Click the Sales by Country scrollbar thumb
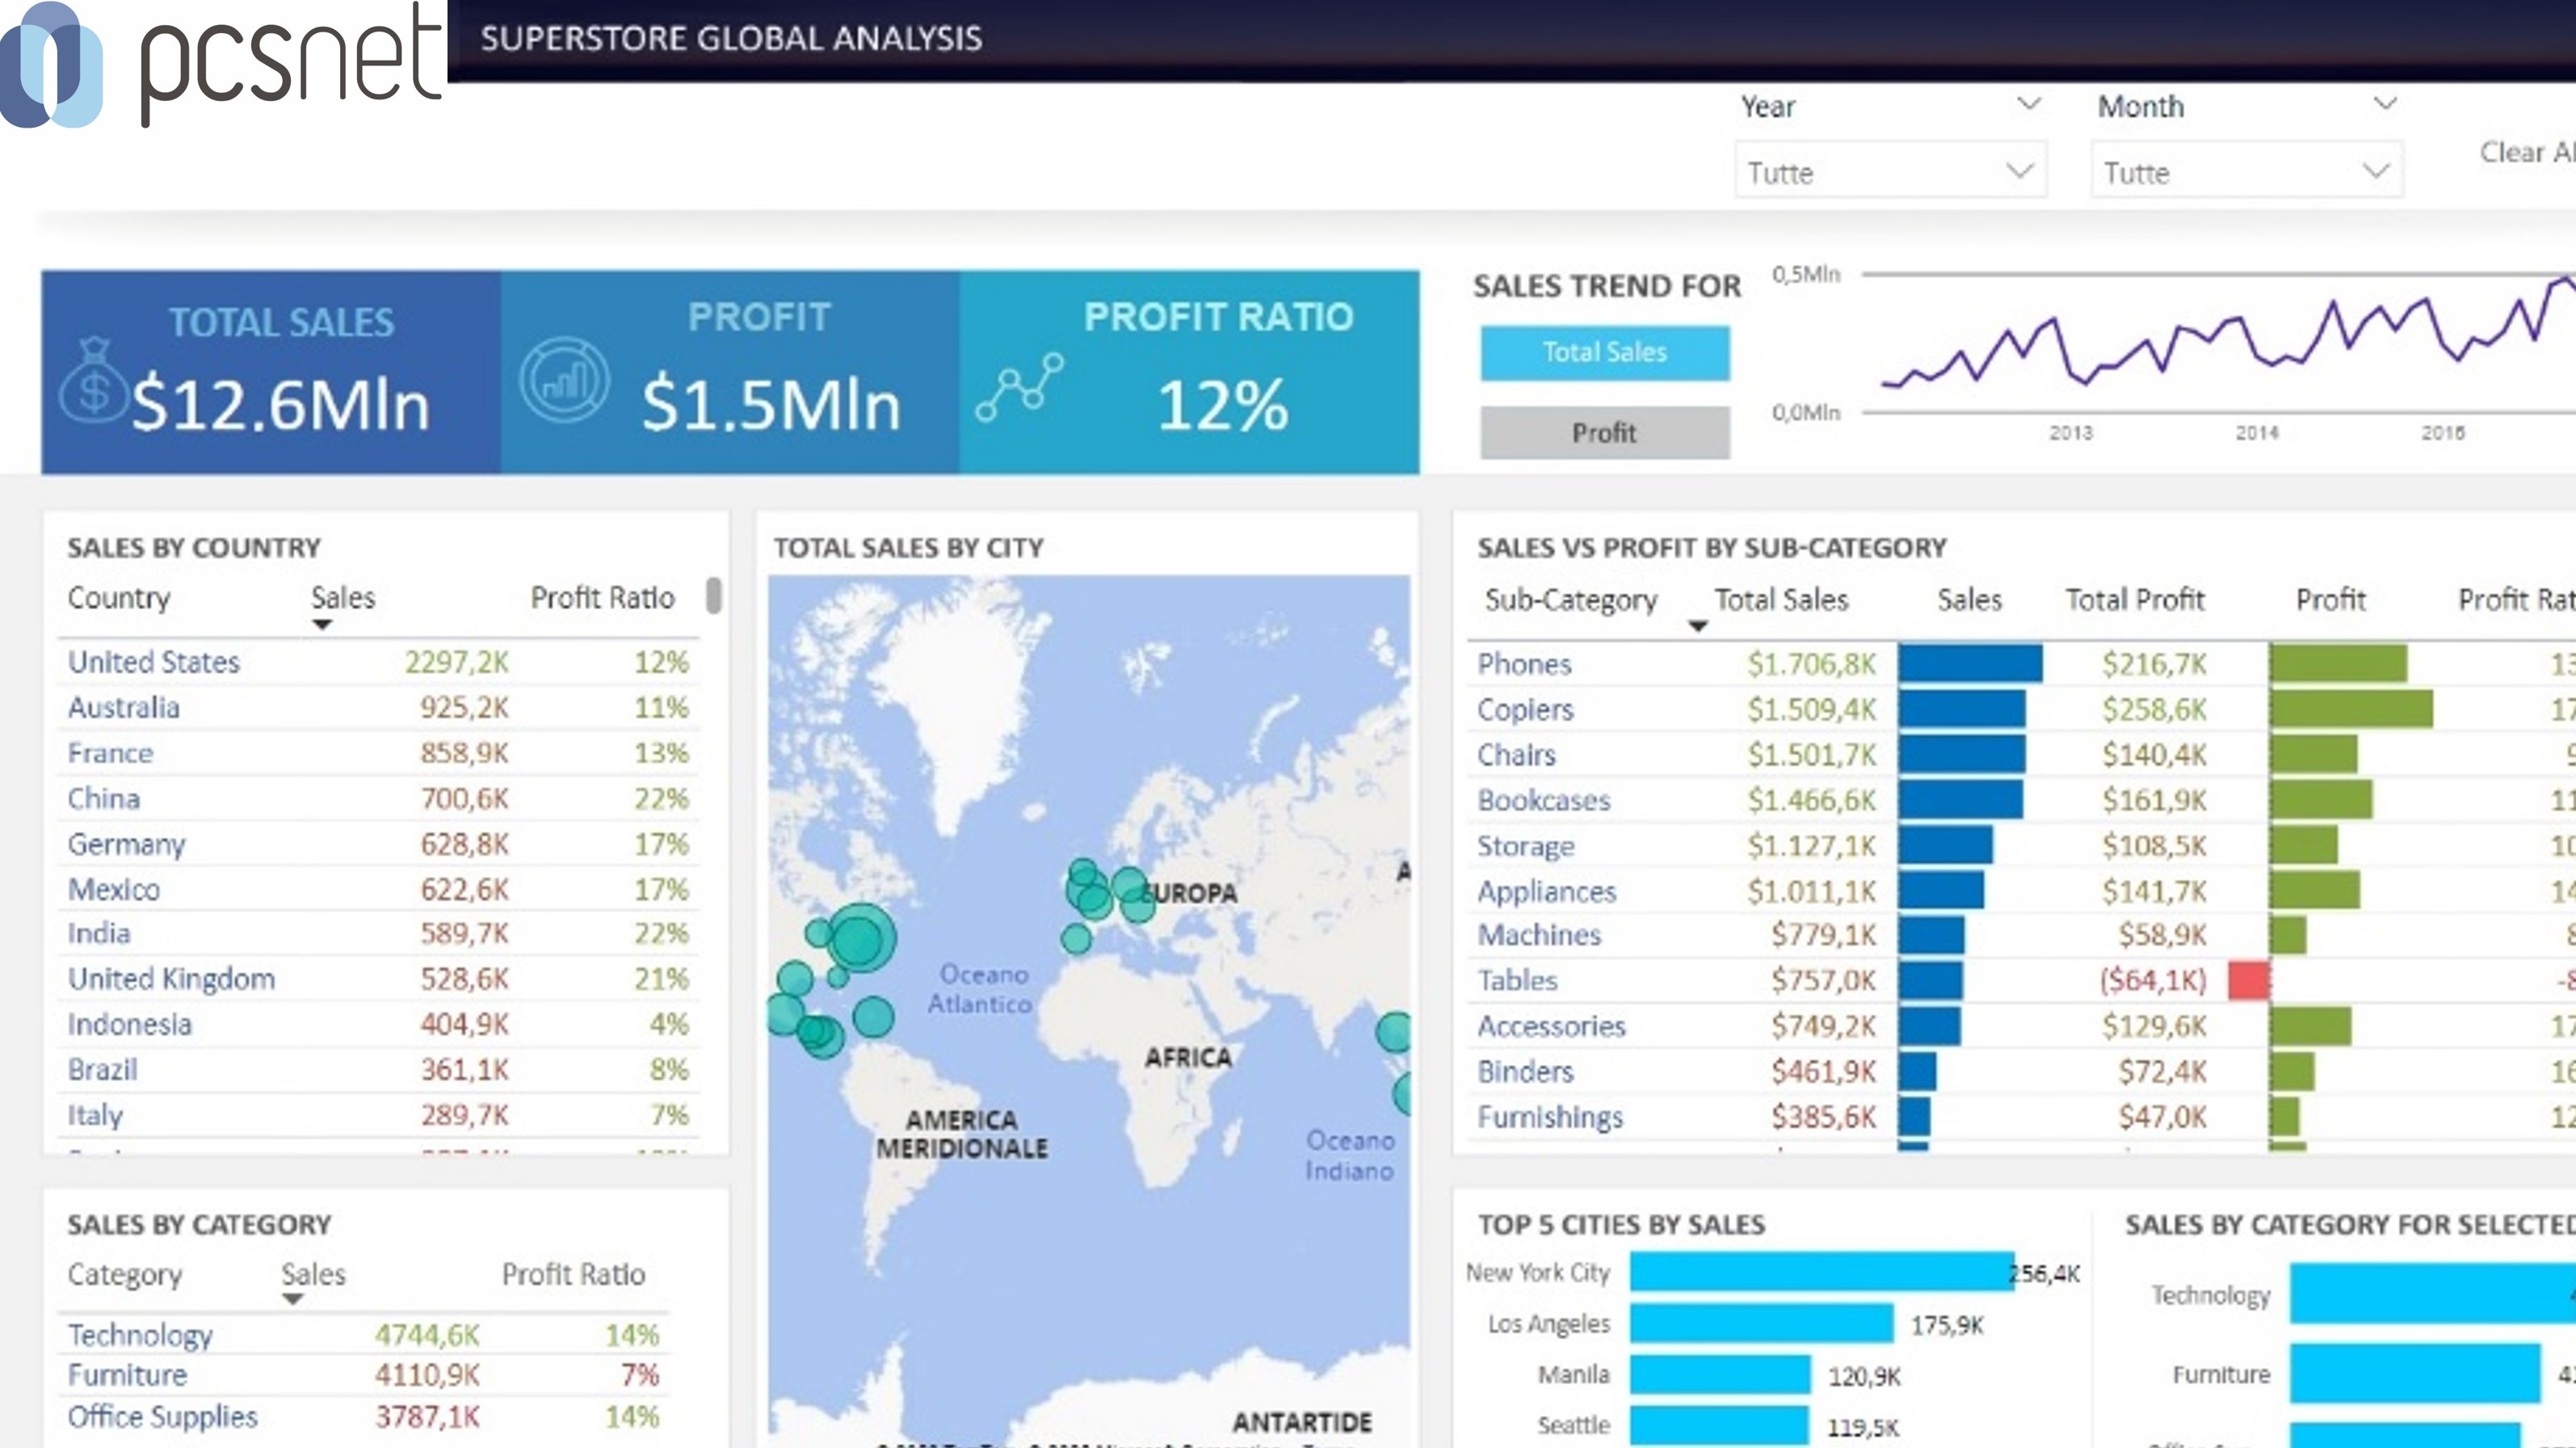The height and width of the screenshot is (1448, 2576). pos(713,595)
